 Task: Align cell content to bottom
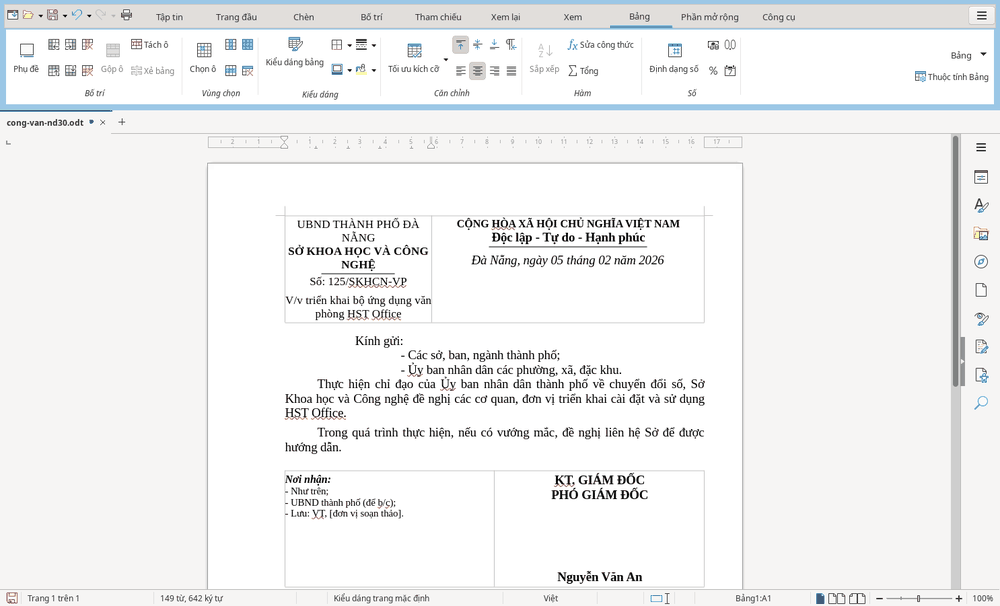(494, 45)
